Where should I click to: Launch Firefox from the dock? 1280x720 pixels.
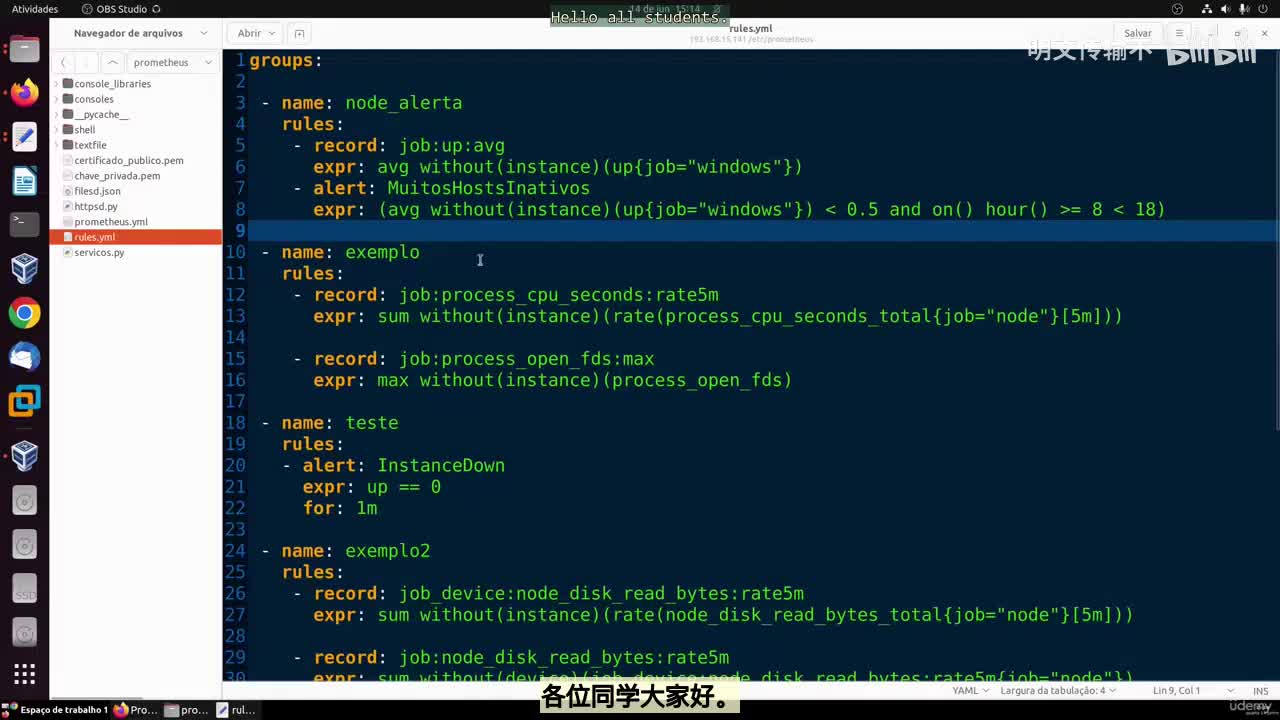click(x=24, y=93)
